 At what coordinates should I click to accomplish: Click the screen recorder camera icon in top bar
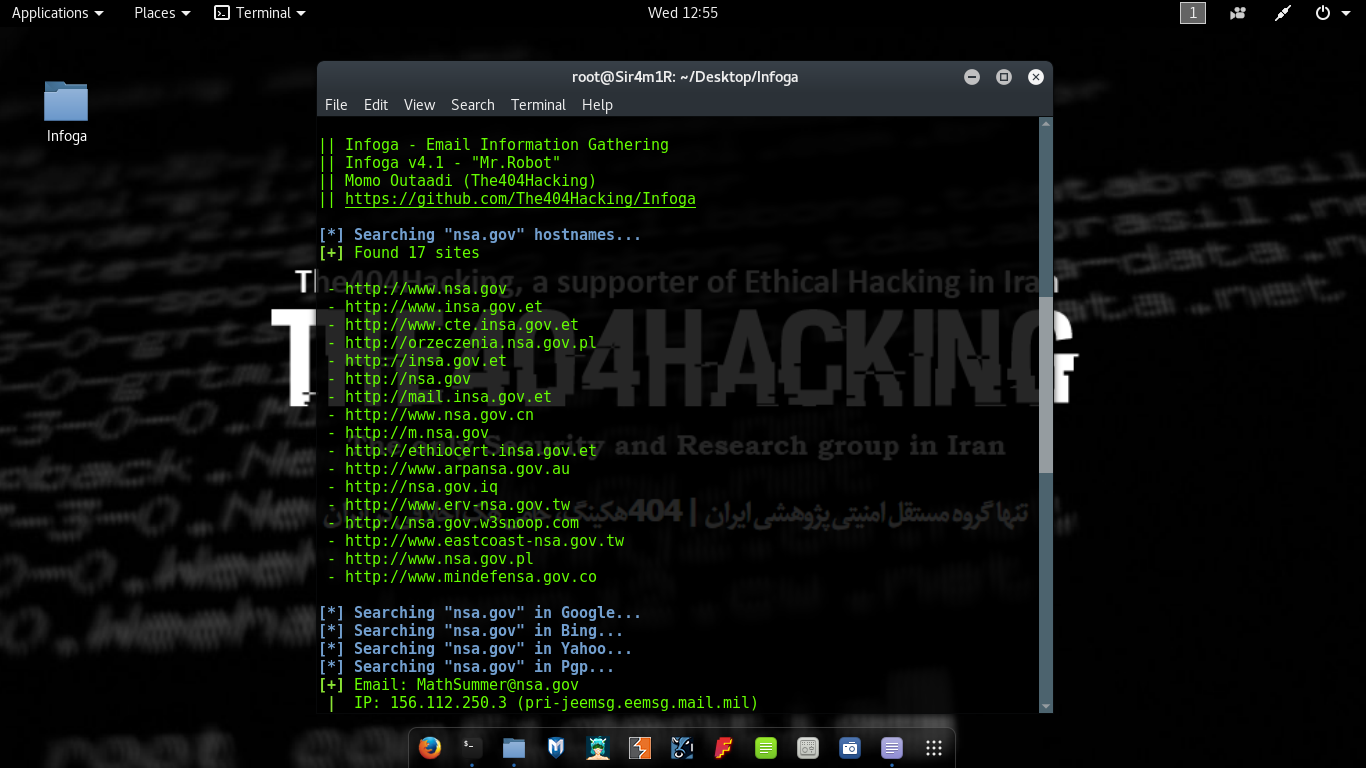(1239, 13)
